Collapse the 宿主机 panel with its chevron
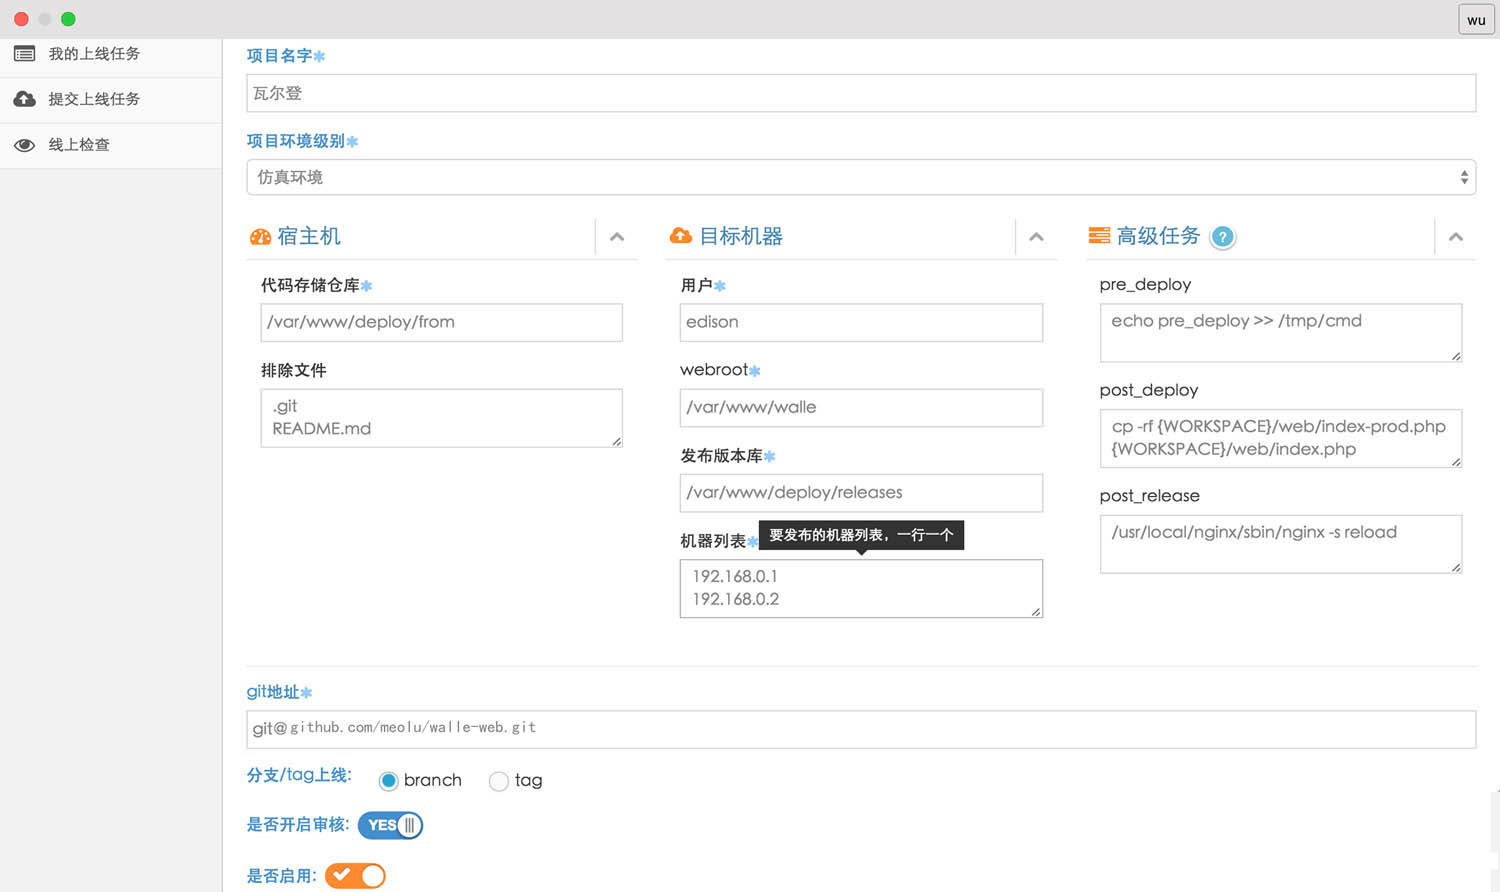Screen dimensions: 1500x892 pyautogui.click(x=617, y=237)
